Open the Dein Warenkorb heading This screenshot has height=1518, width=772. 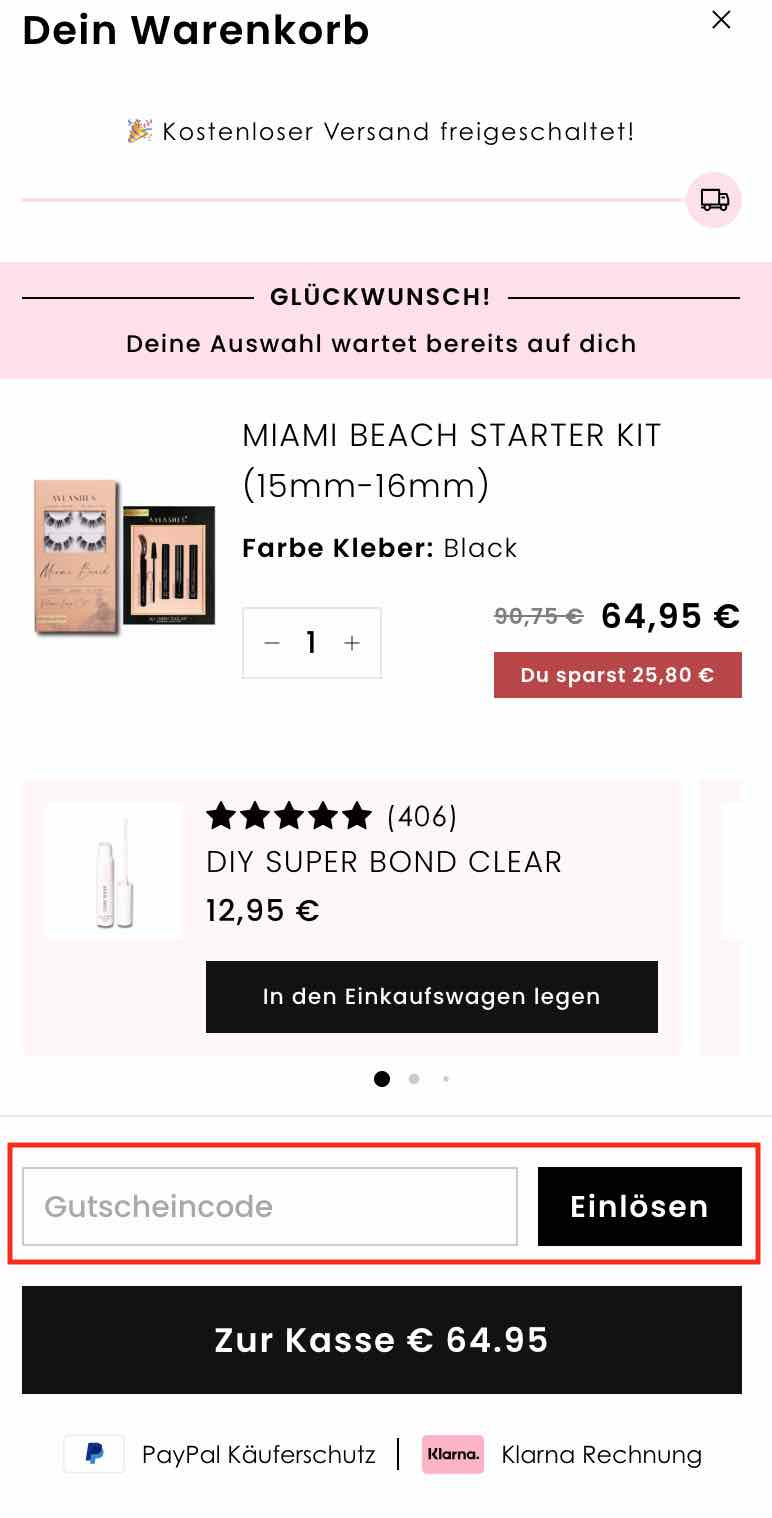click(195, 31)
